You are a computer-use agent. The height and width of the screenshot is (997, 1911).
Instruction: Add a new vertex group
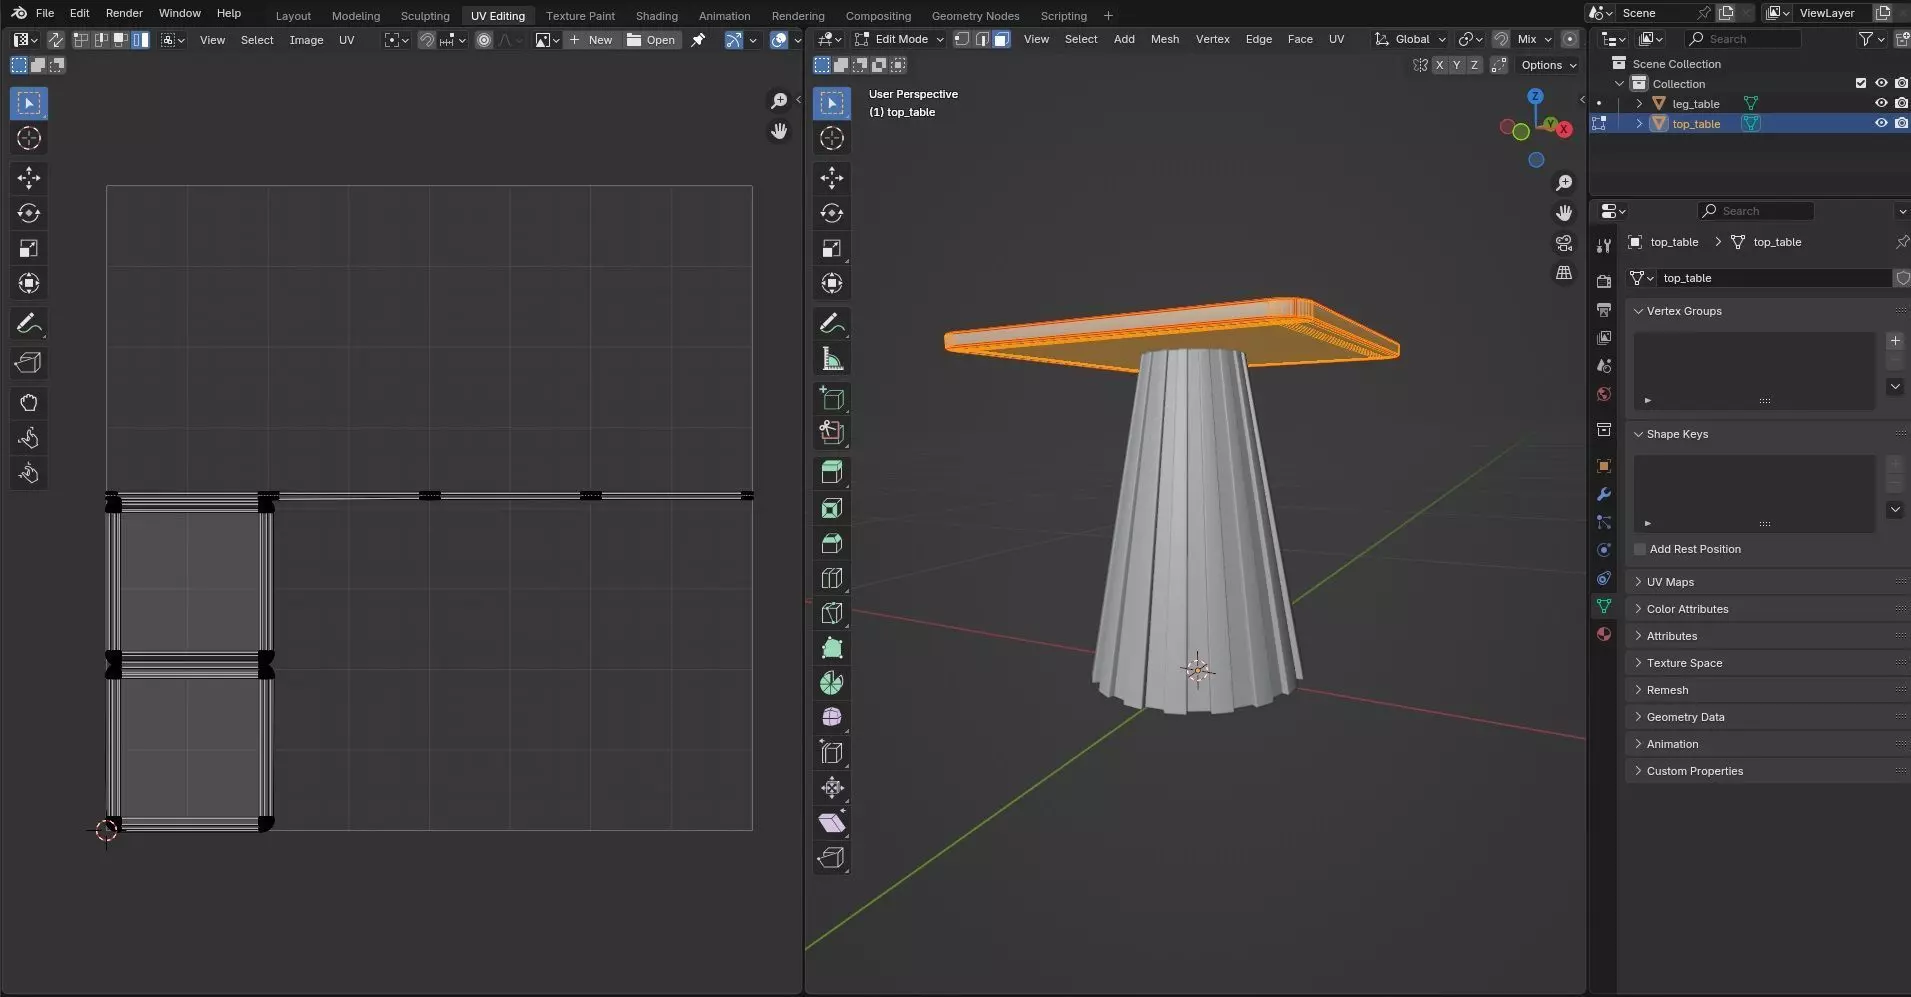1895,341
